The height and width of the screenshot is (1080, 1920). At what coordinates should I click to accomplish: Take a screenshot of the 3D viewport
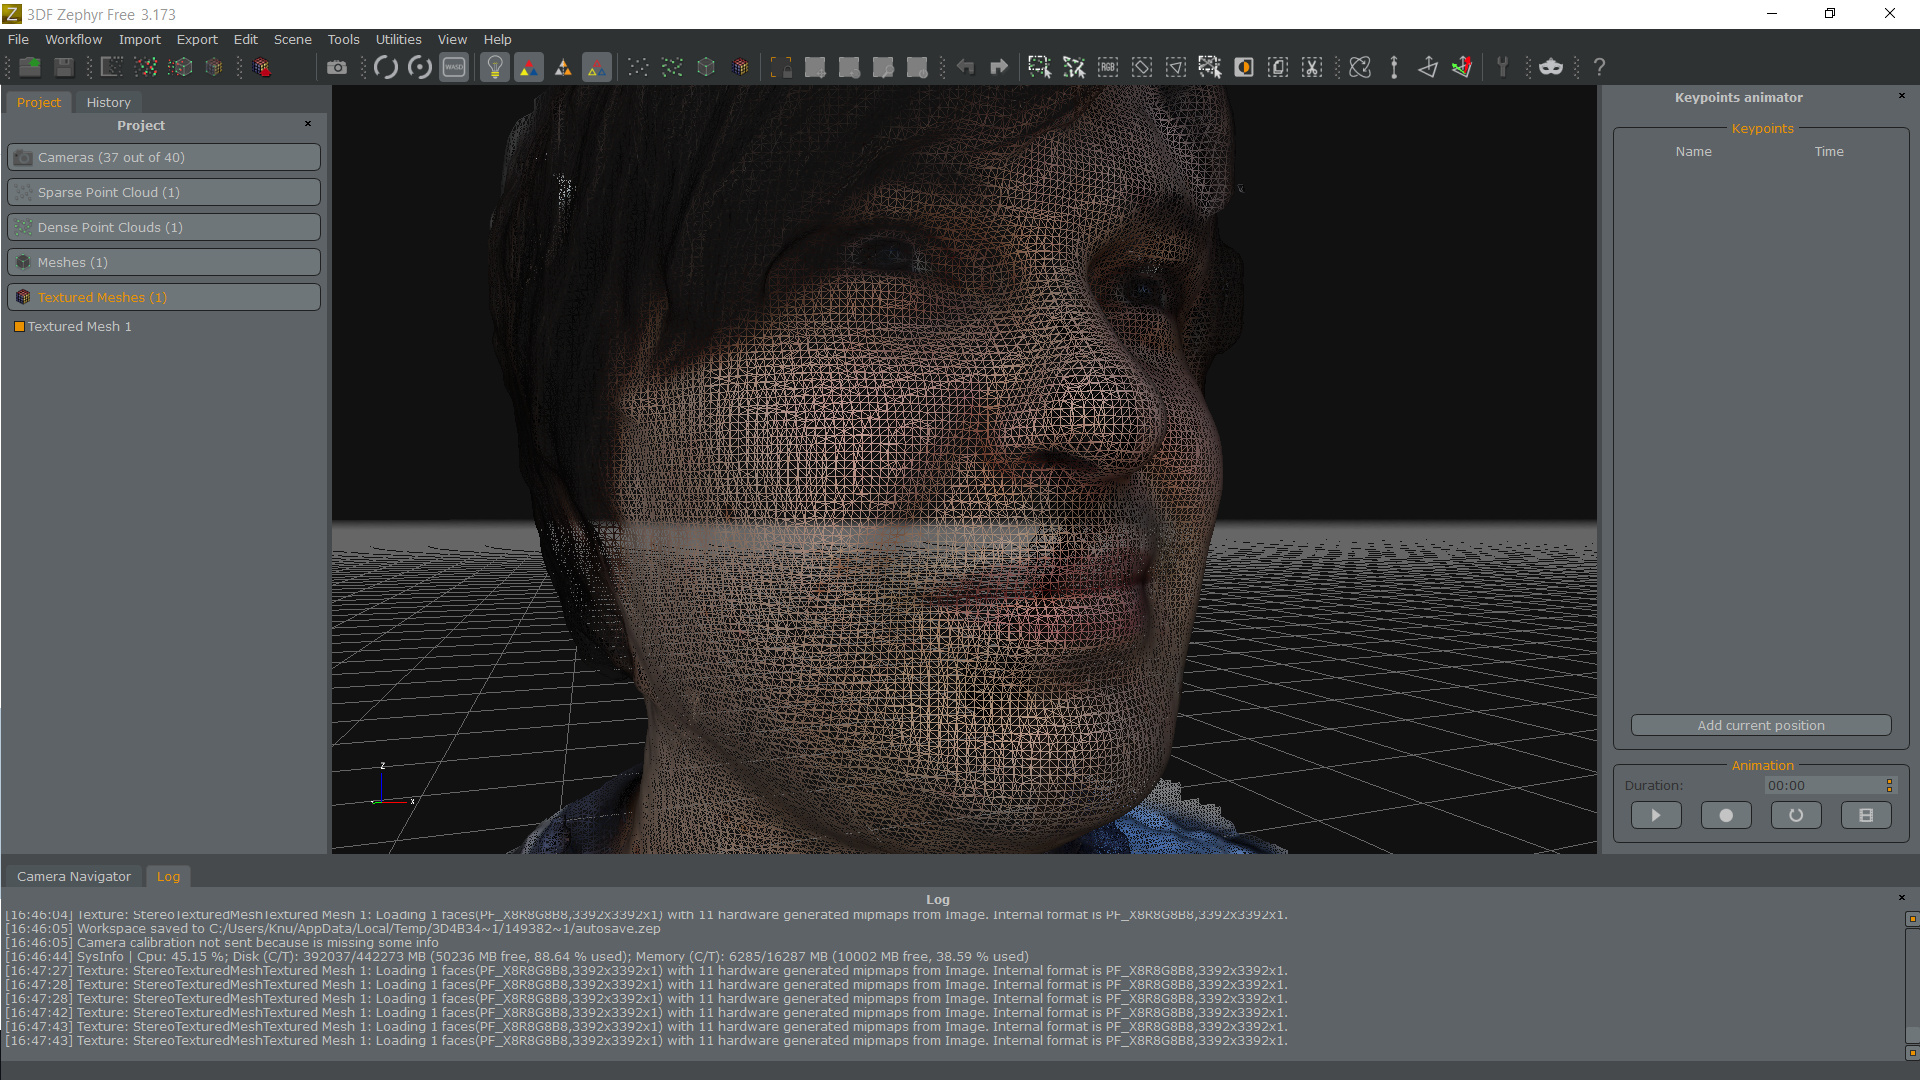pyautogui.click(x=337, y=67)
